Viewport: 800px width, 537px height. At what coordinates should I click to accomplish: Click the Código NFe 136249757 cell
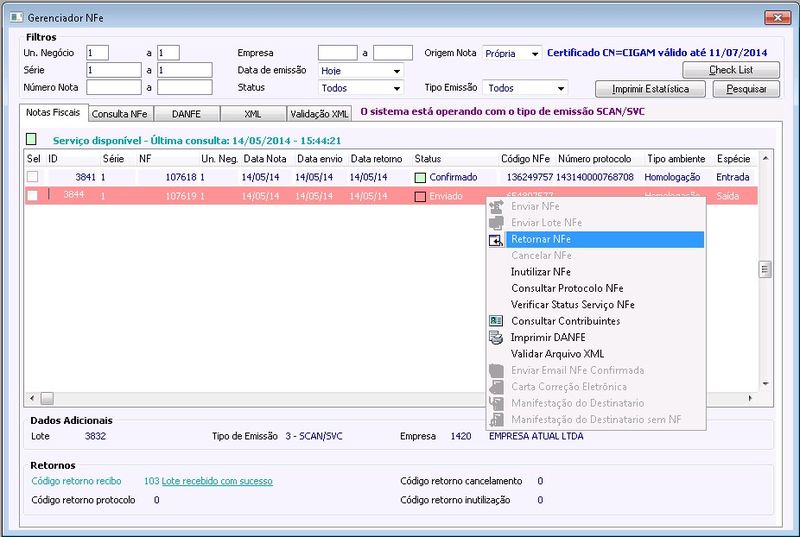tap(530, 177)
